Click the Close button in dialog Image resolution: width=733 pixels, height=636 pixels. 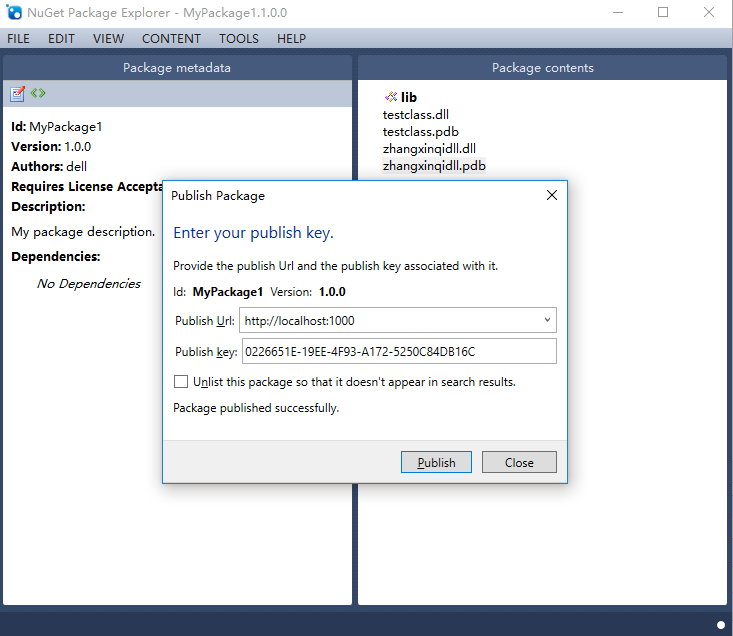(519, 462)
